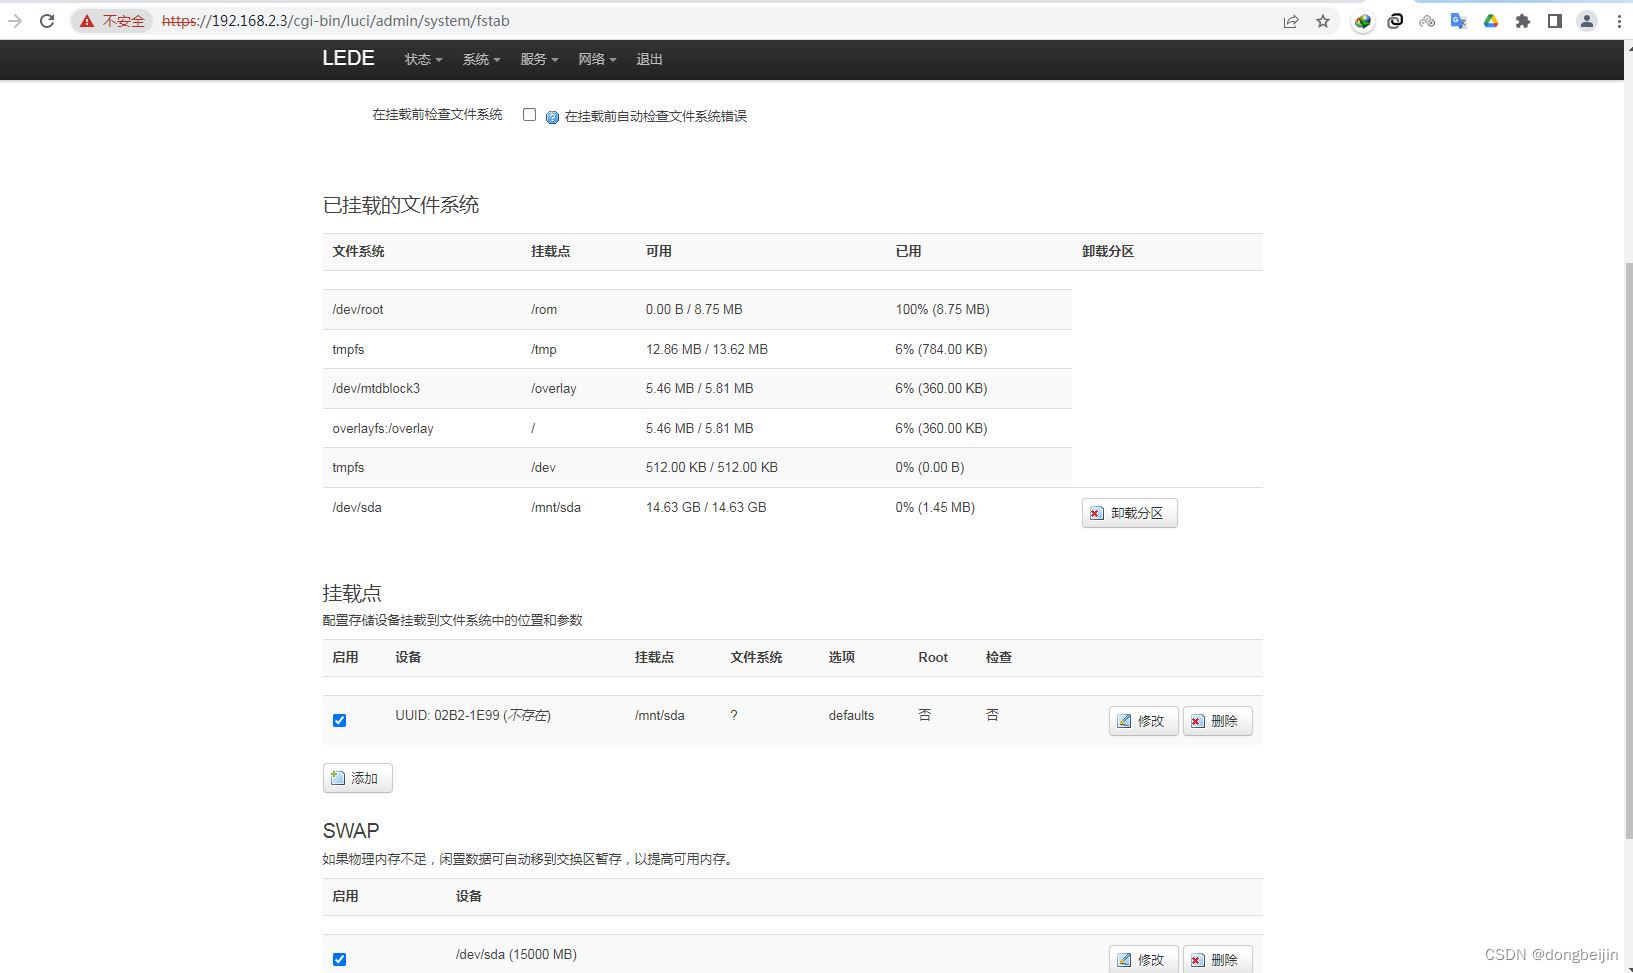Select the overlayfs:/overlay cell
The width and height of the screenshot is (1633, 973).
point(383,428)
